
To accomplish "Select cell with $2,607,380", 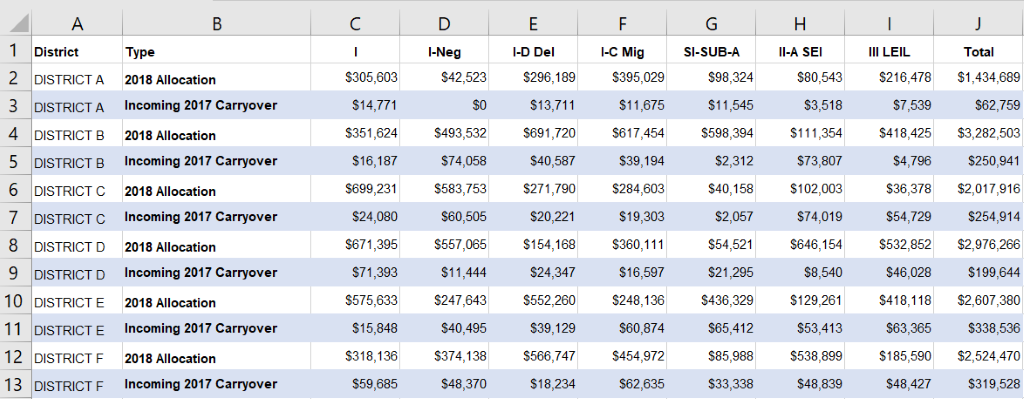I will pos(978,300).
